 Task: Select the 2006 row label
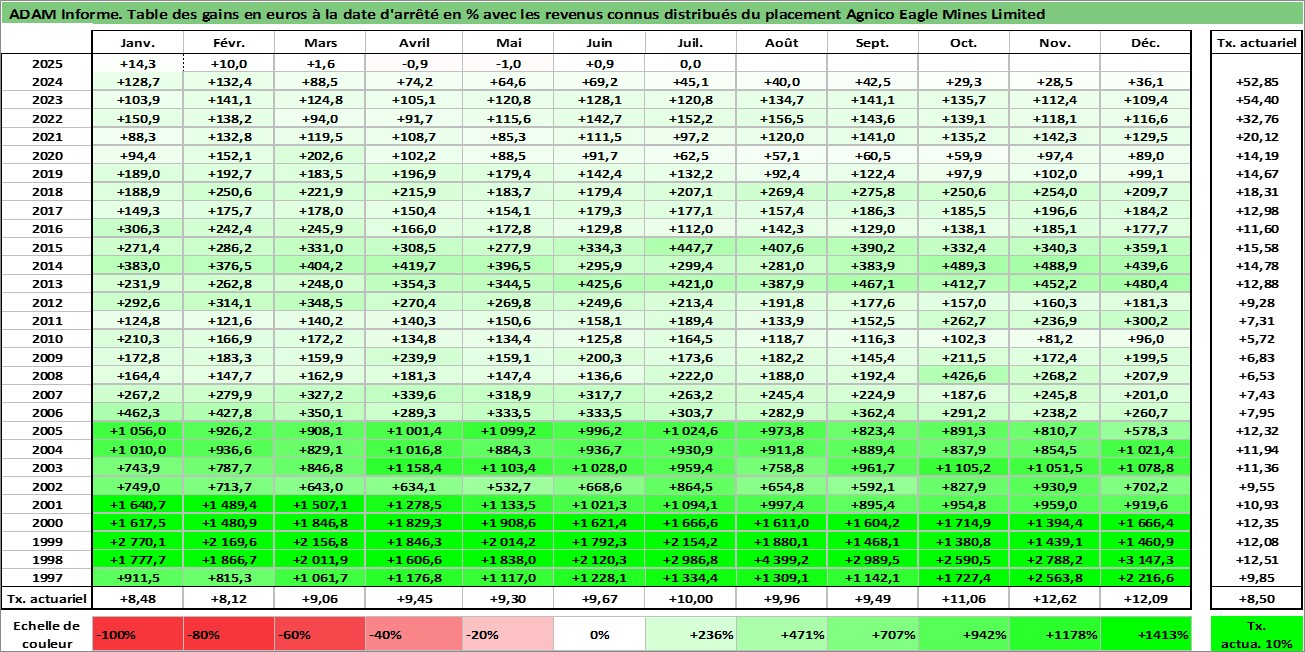pyautogui.click(x=46, y=413)
